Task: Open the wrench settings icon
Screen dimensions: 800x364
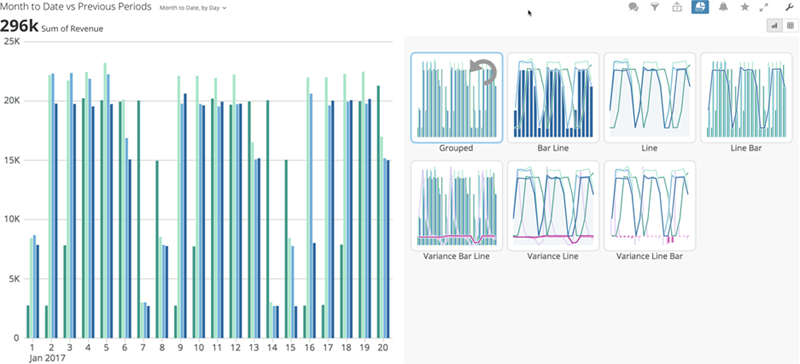Action: pyautogui.click(x=789, y=7)
